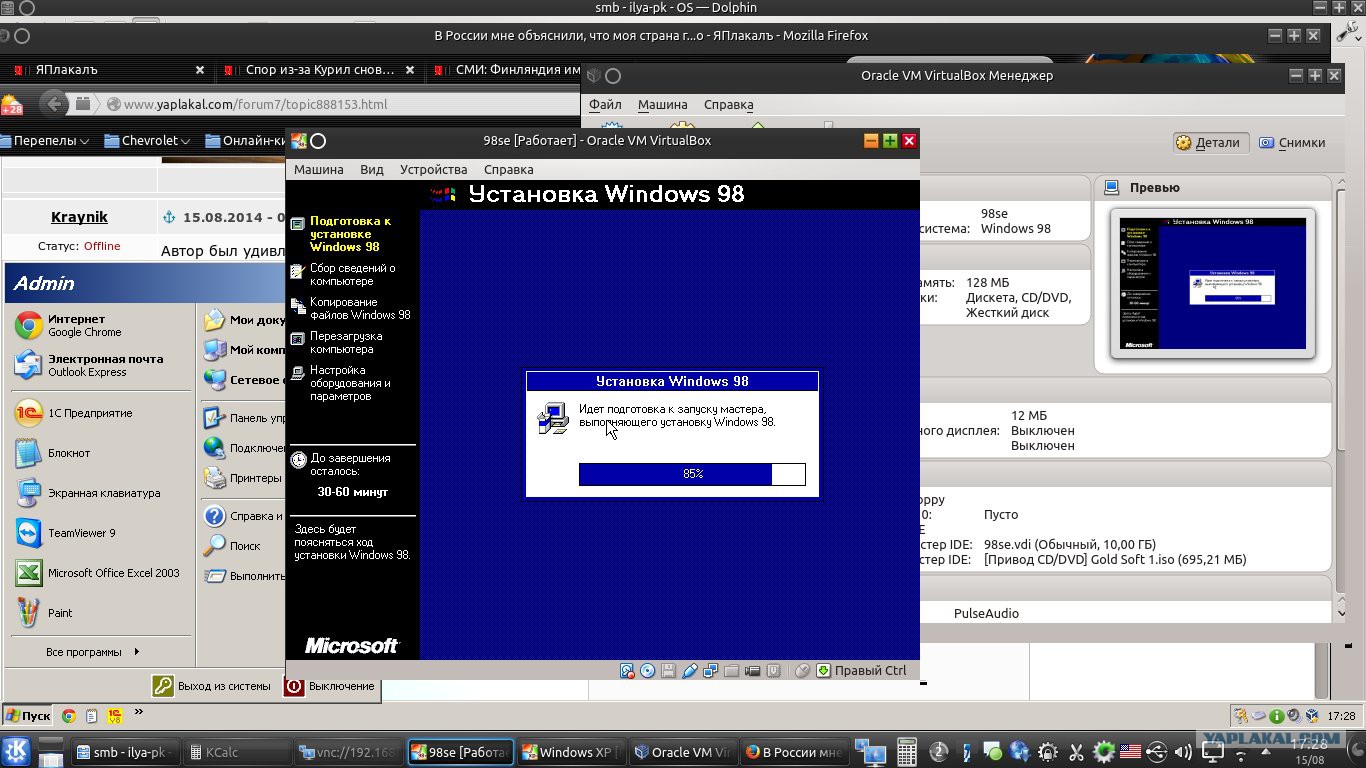1366x768 pixels.
Task: Switch to the KCalc taskbar entry
Action: coord(240,752)
